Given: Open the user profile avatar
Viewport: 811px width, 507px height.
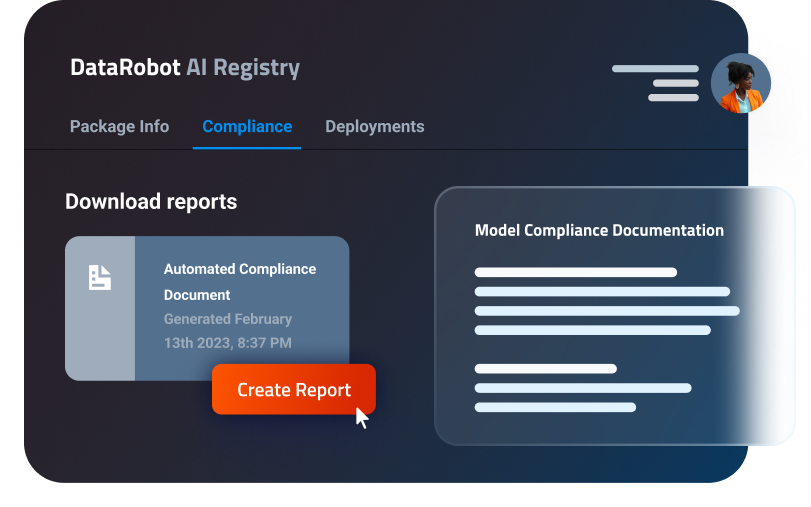Looking at the screenshot, I should [x=740, y=83].
